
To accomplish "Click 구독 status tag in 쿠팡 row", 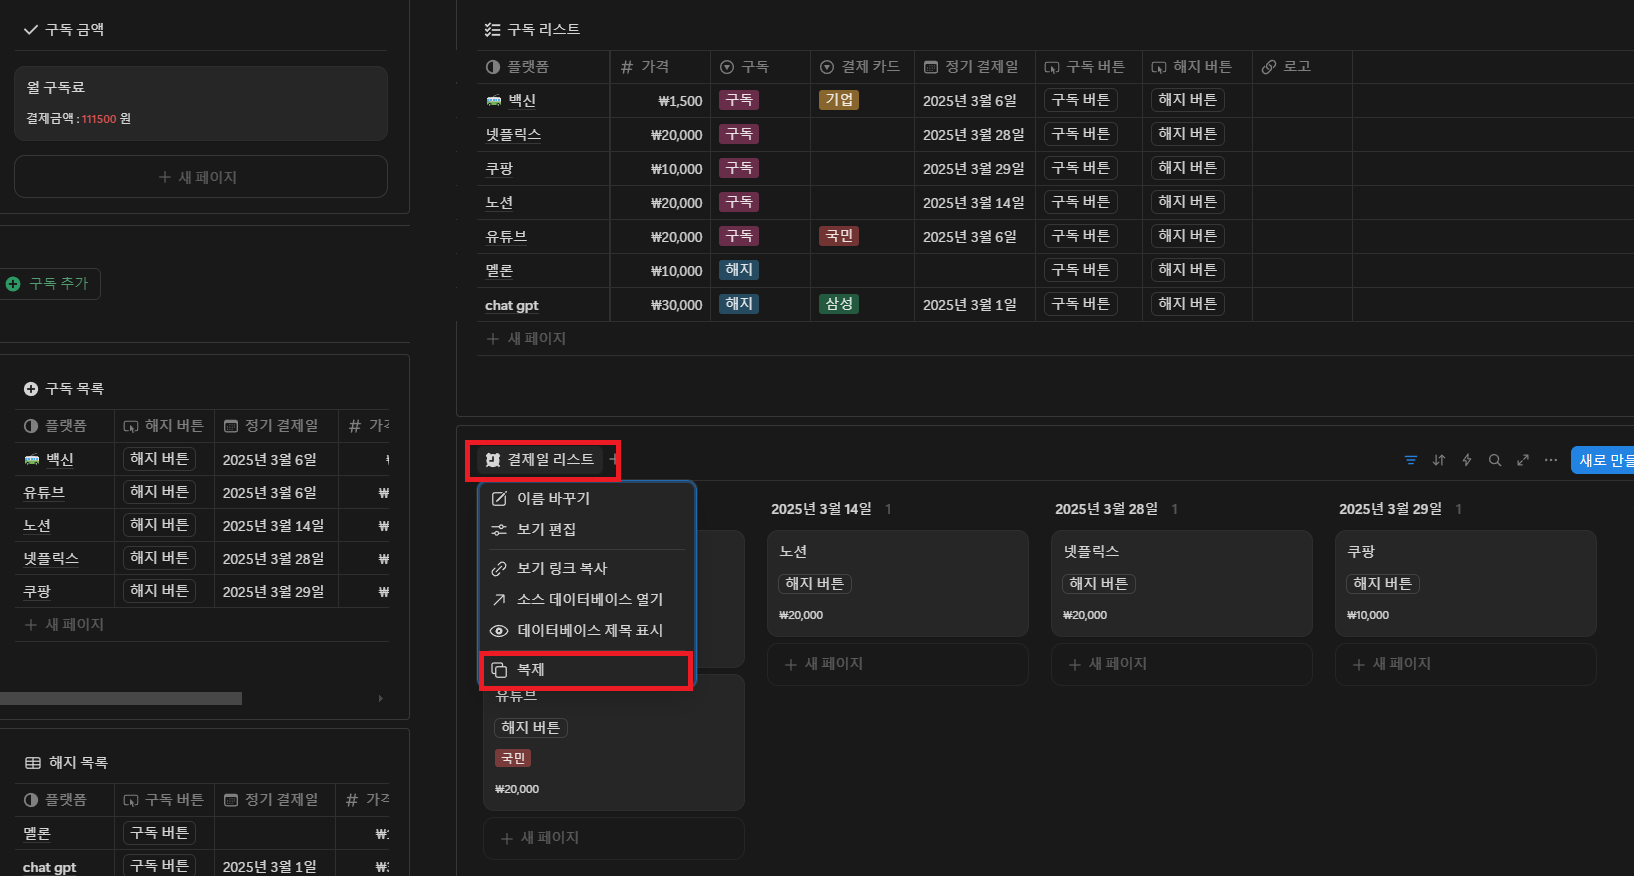I will point(739,168).
